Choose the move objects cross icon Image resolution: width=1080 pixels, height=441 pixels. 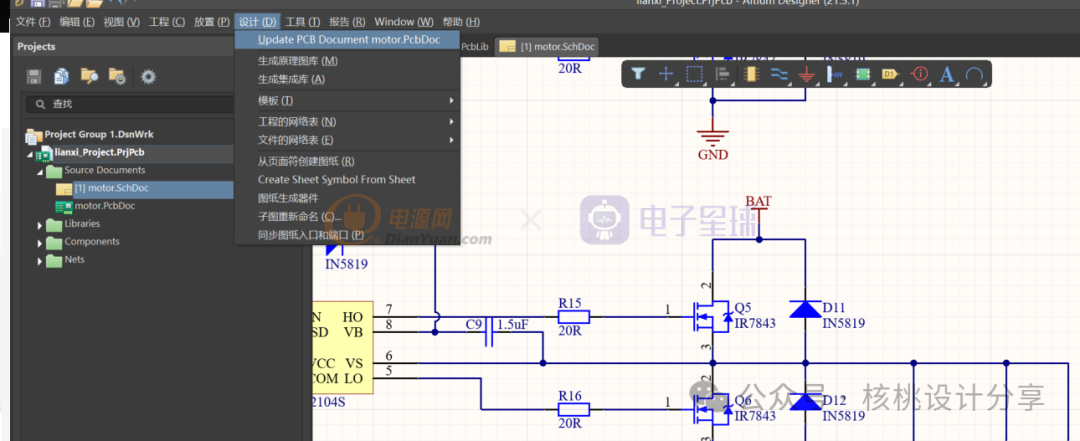666,74
